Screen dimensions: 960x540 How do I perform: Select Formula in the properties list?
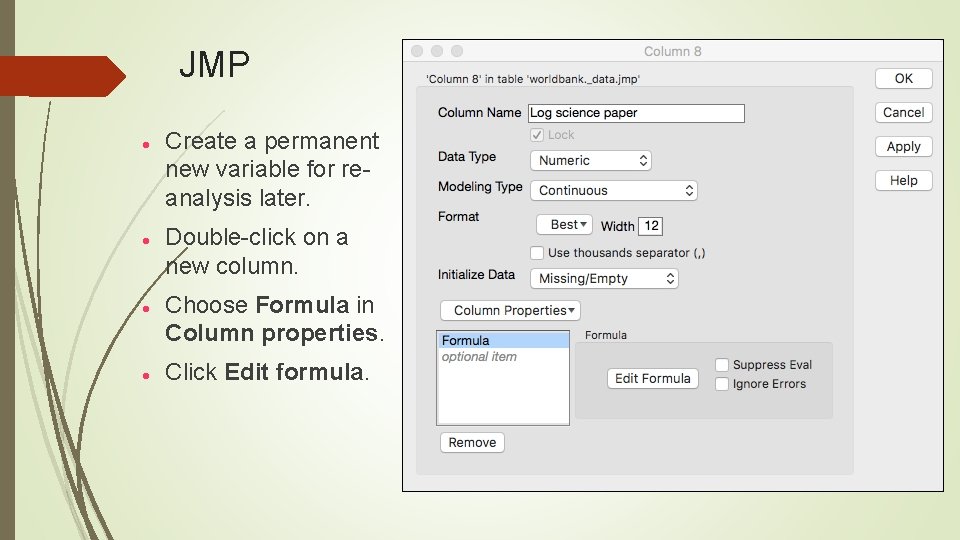click(503, 340)
